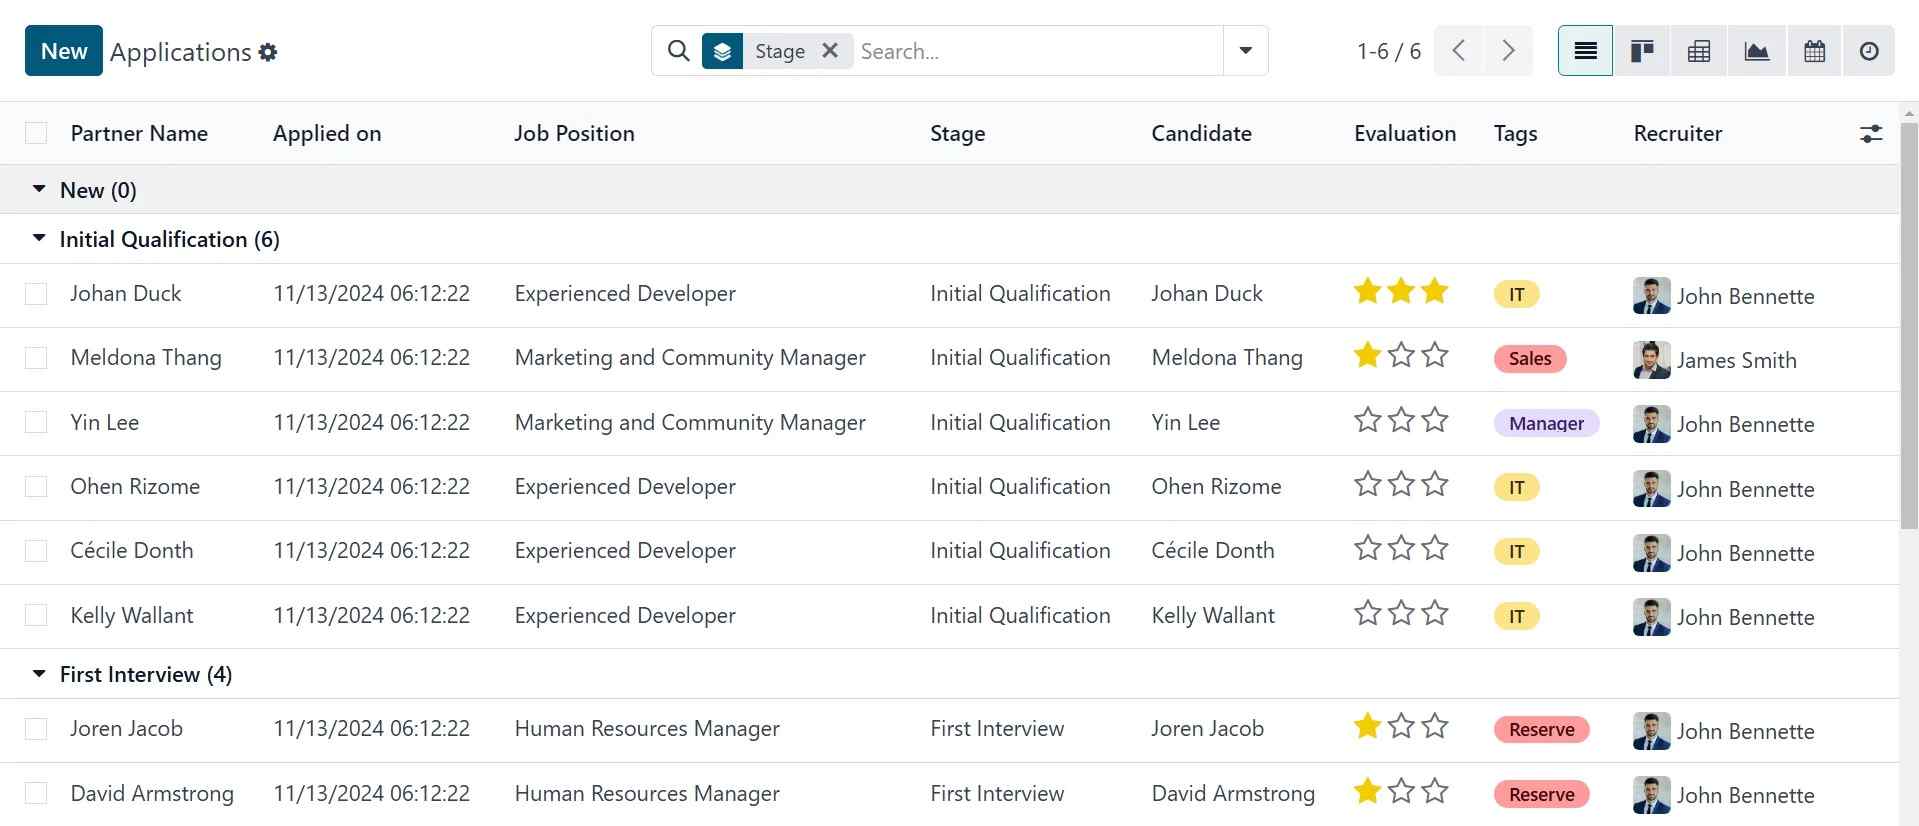Switch to list view
Screen dimensions: 1919x826
point(1585,51)
